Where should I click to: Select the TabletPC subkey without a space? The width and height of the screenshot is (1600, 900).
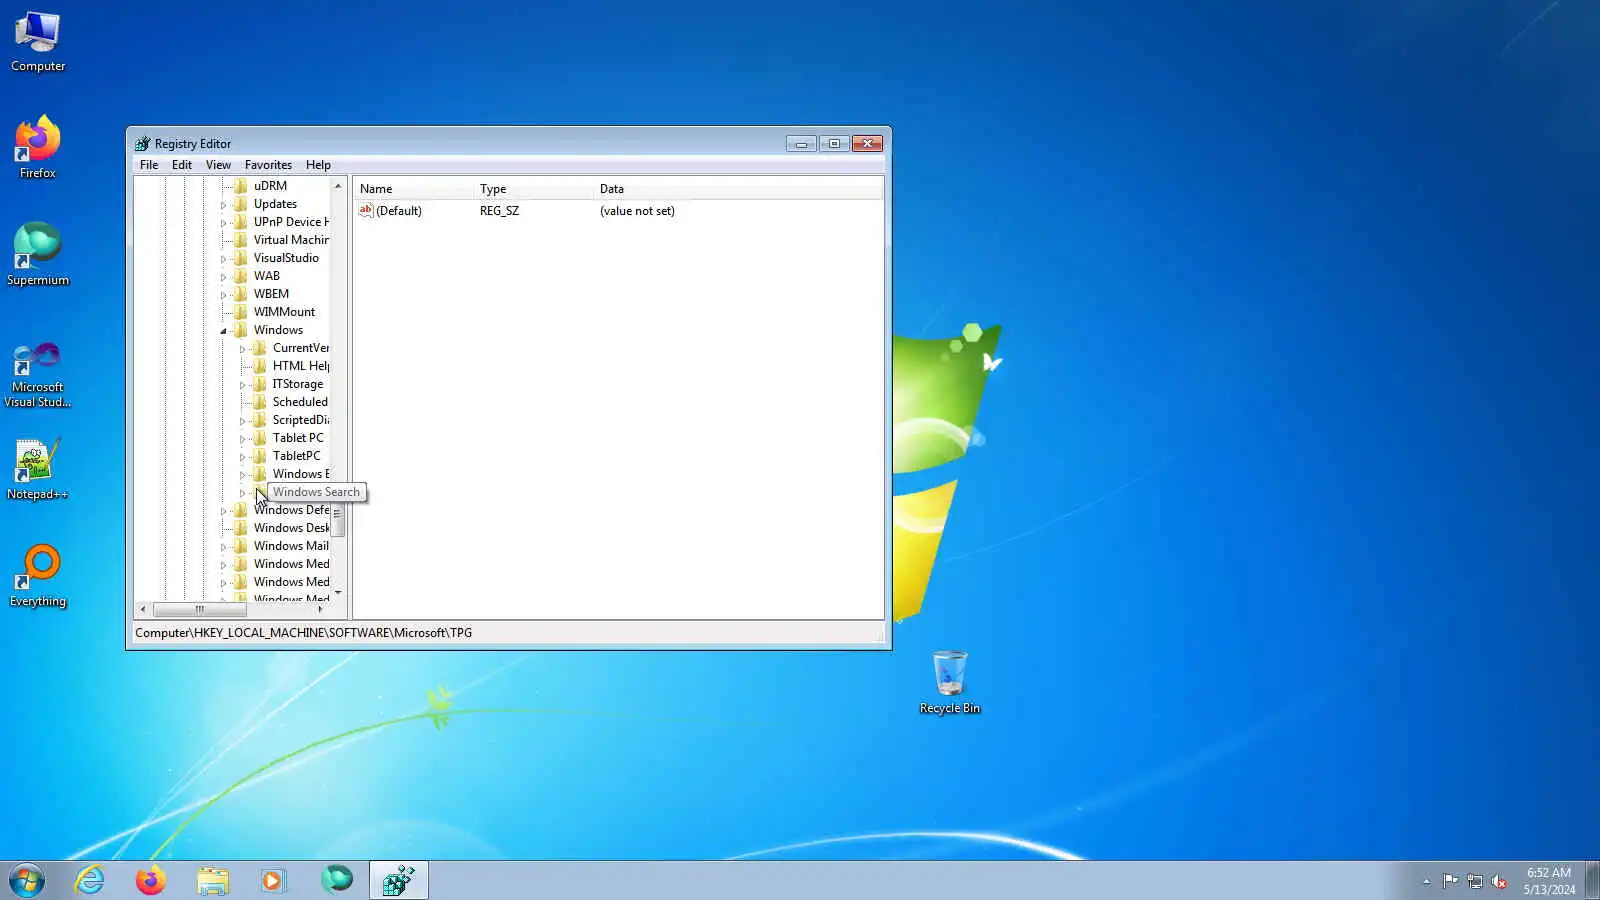coord(296,456)
